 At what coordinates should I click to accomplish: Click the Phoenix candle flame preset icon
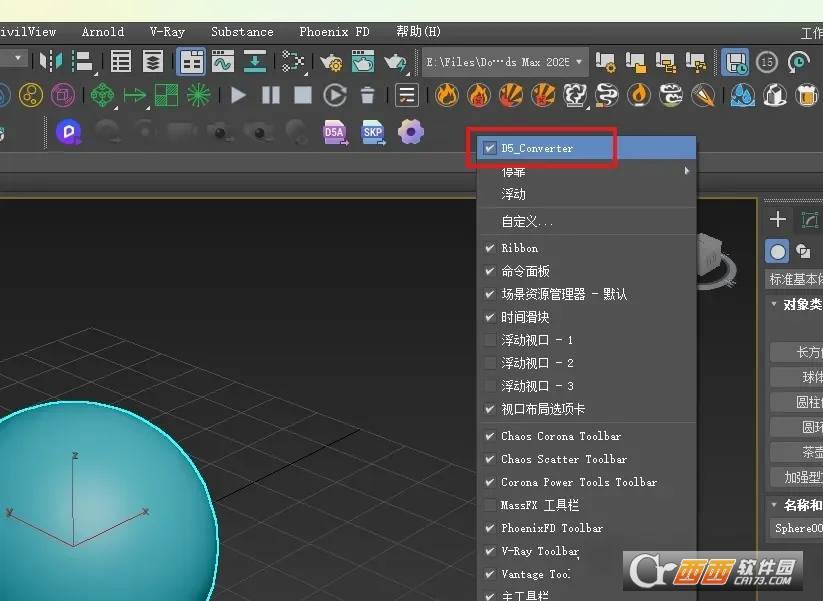pos(639,96)
